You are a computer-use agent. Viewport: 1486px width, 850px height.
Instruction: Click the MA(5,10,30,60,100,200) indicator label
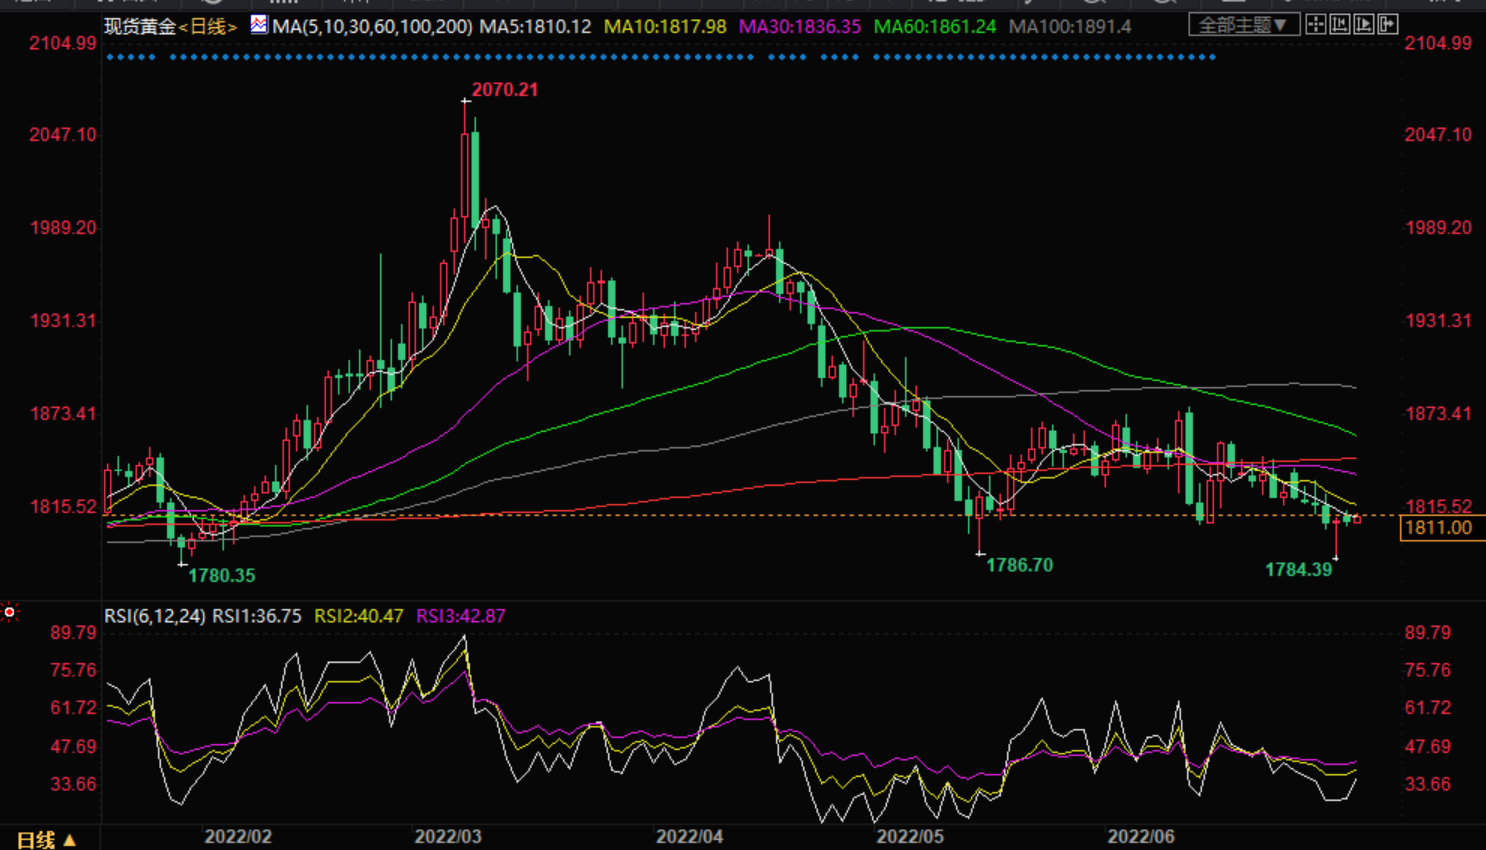click(372, 27)
